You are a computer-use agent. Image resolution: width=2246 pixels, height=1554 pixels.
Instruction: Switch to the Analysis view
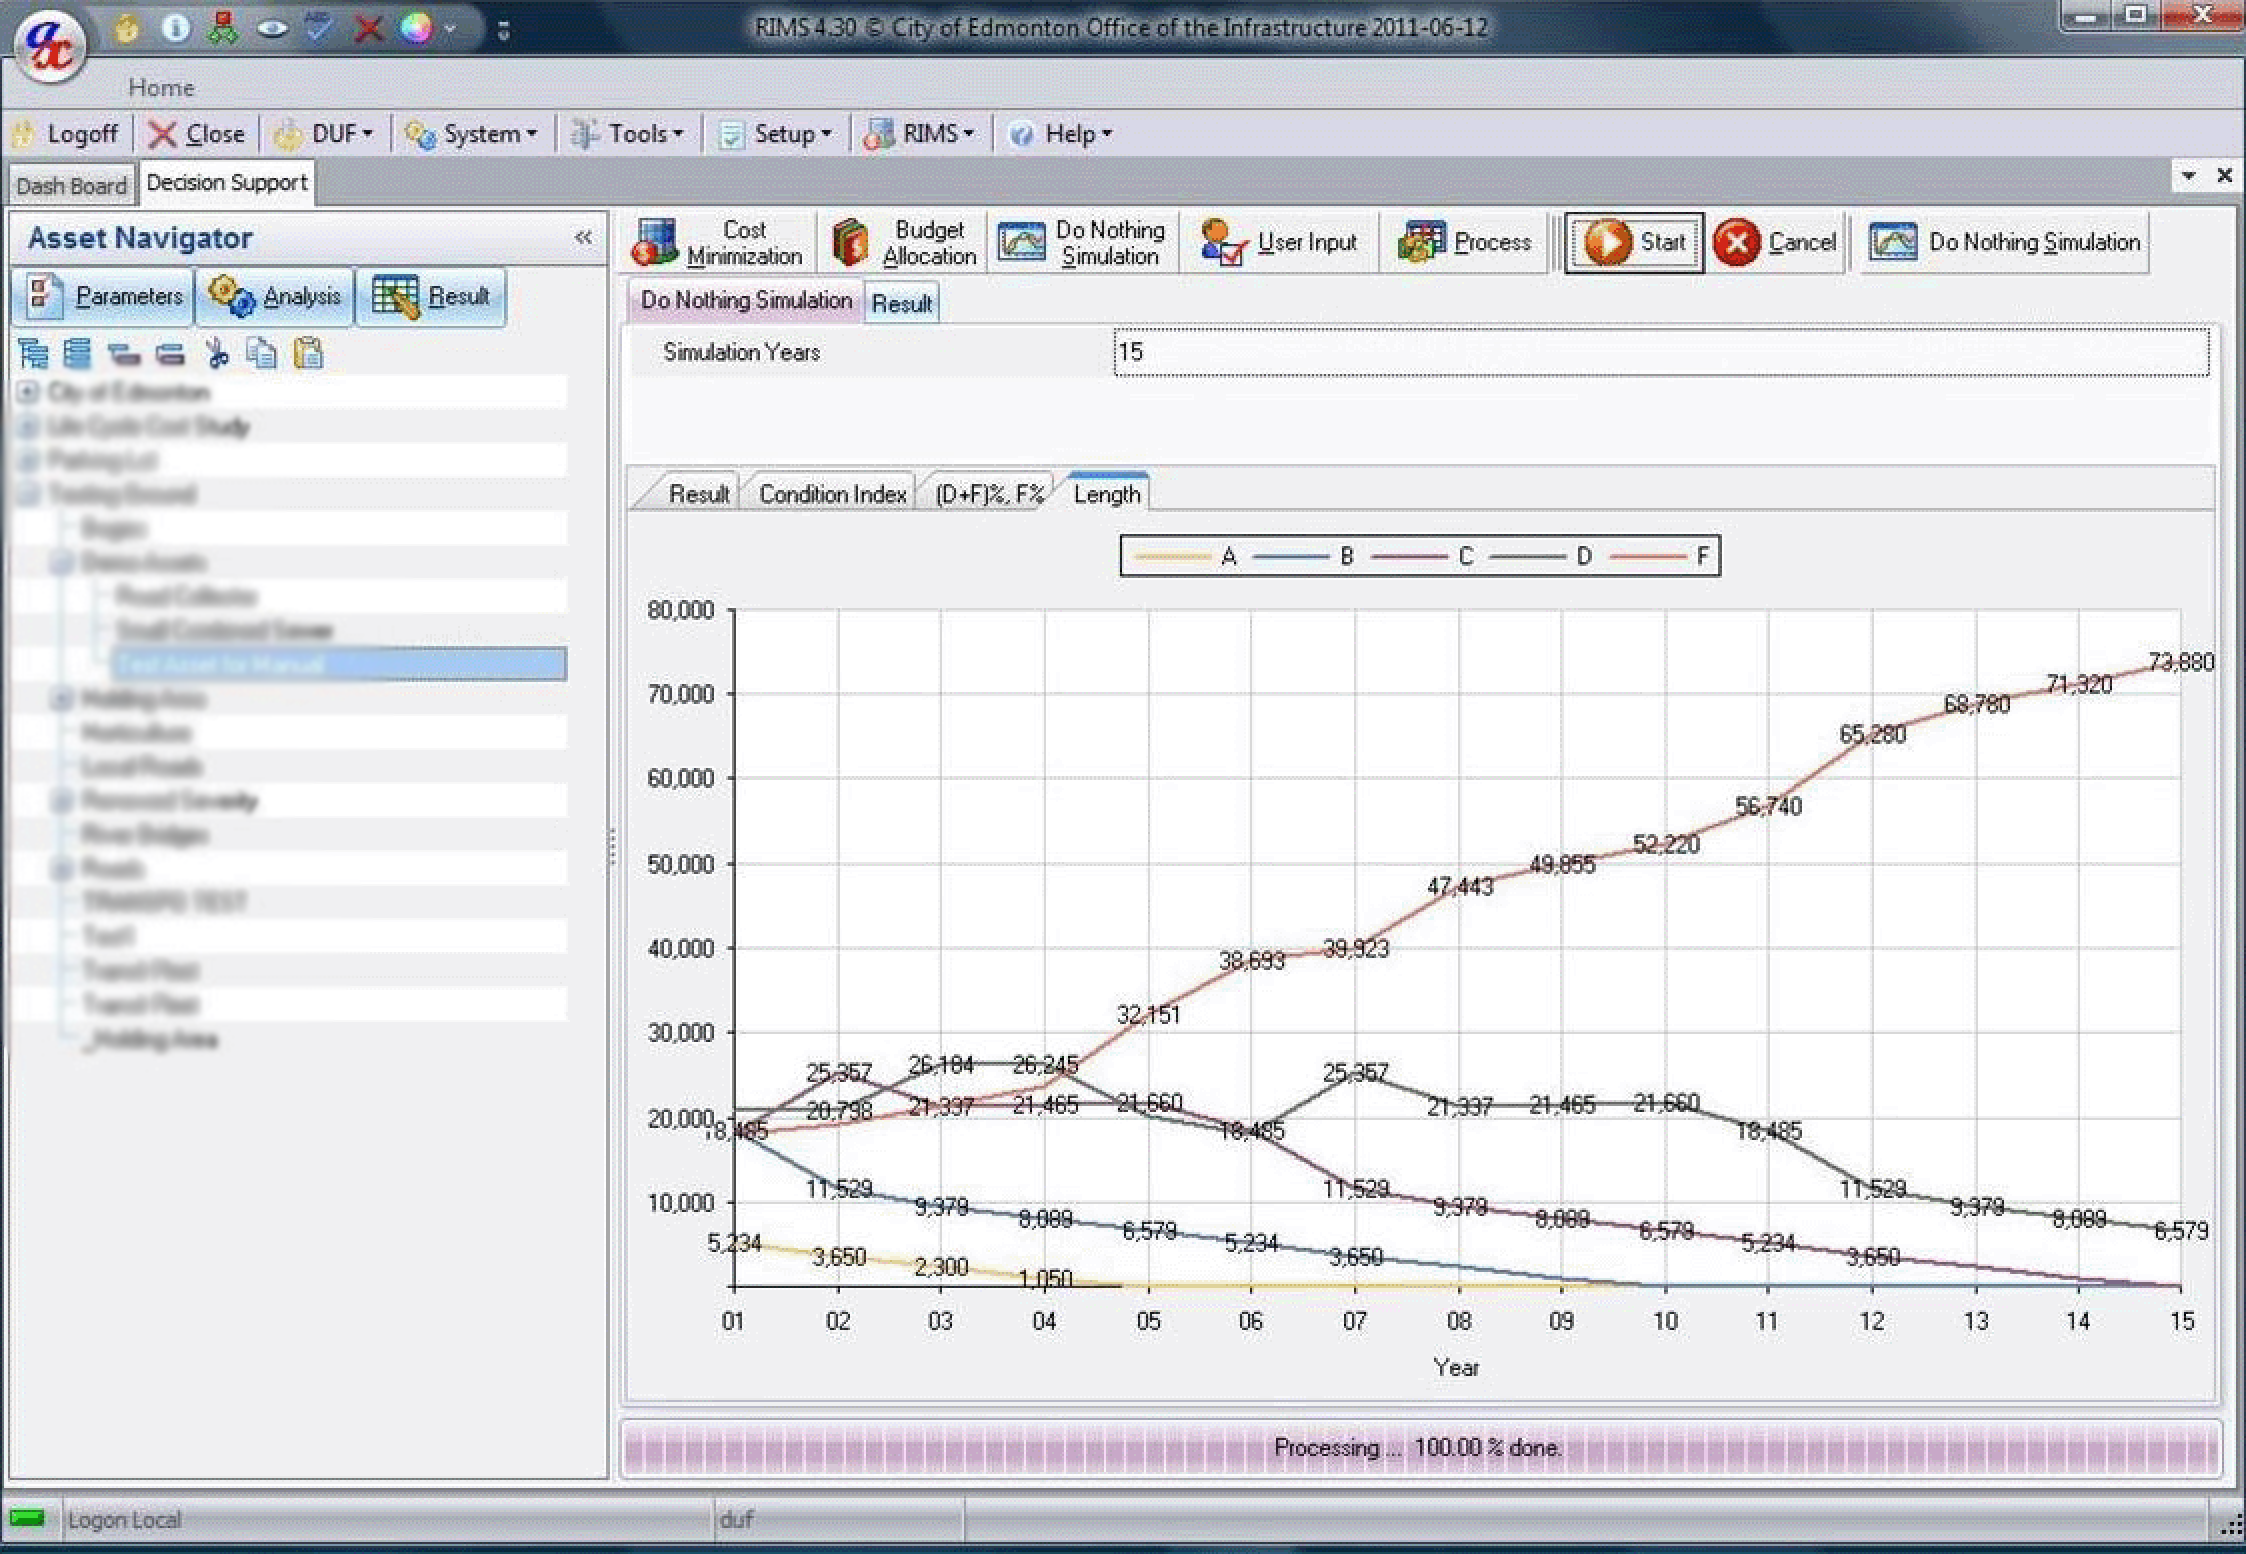tap(275, 296)
